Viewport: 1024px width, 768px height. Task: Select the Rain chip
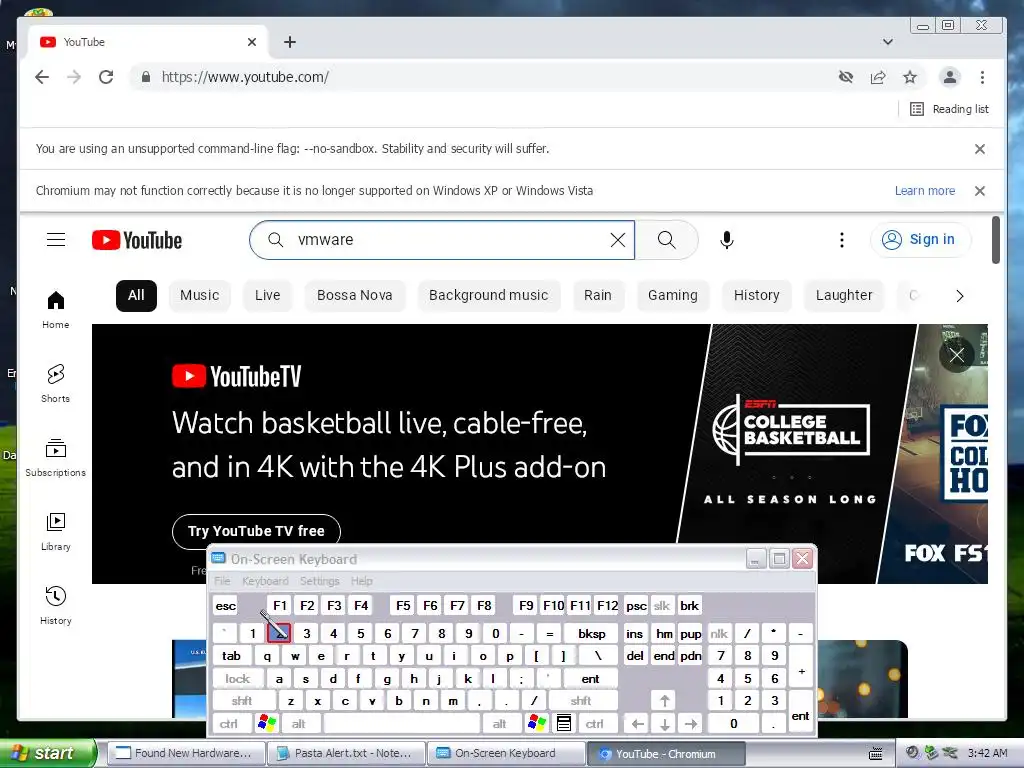[x=598, y=295]
